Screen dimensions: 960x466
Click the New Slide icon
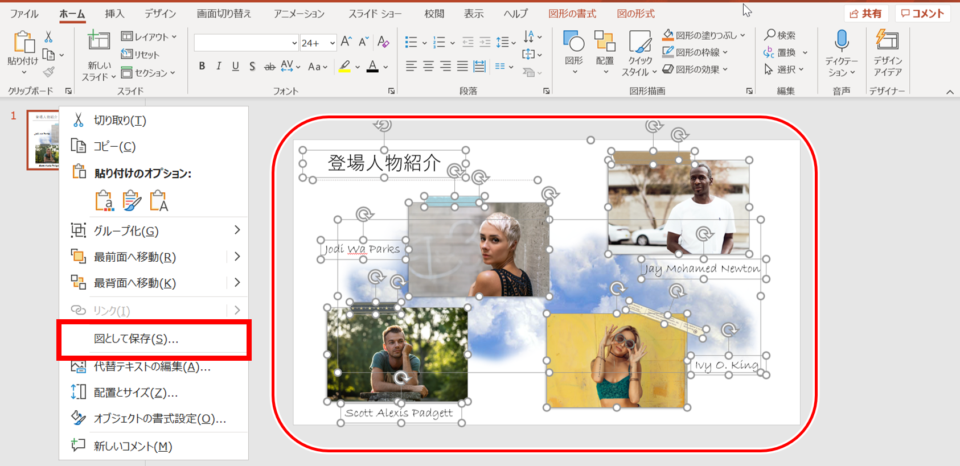(99, 42)
